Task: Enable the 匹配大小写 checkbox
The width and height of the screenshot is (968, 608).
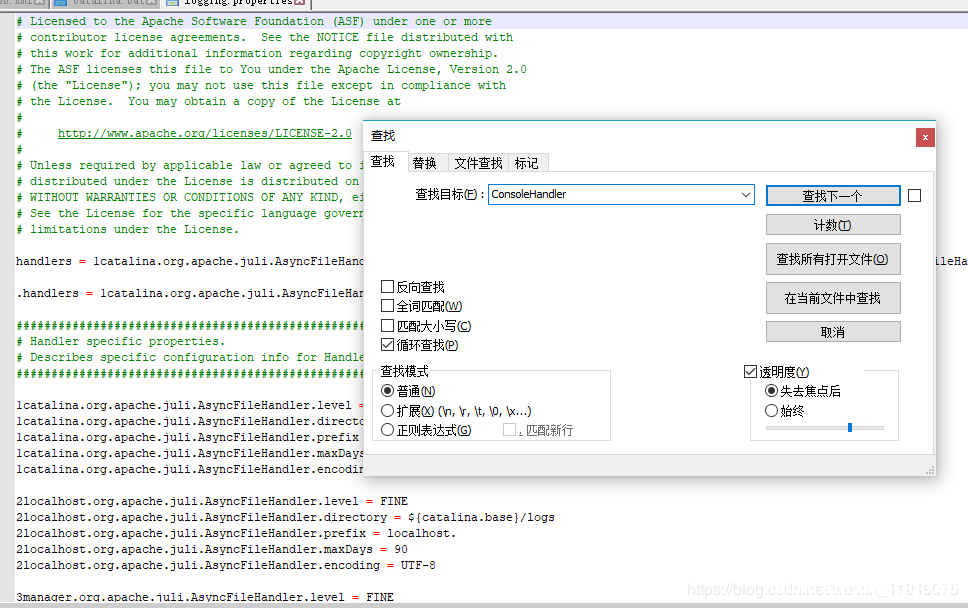Action: point(388,326)
